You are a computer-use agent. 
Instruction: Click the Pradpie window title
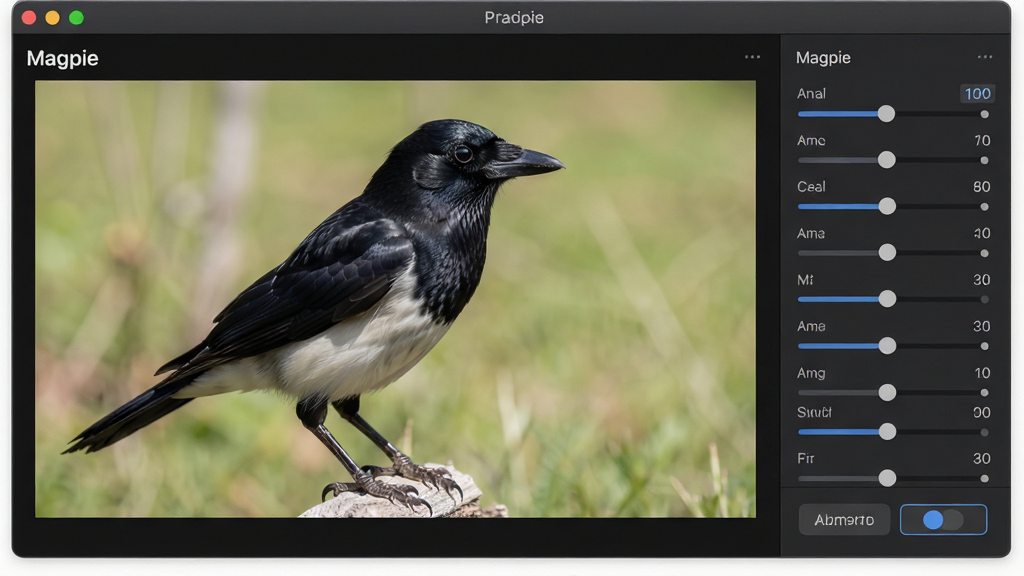point(514,18)
